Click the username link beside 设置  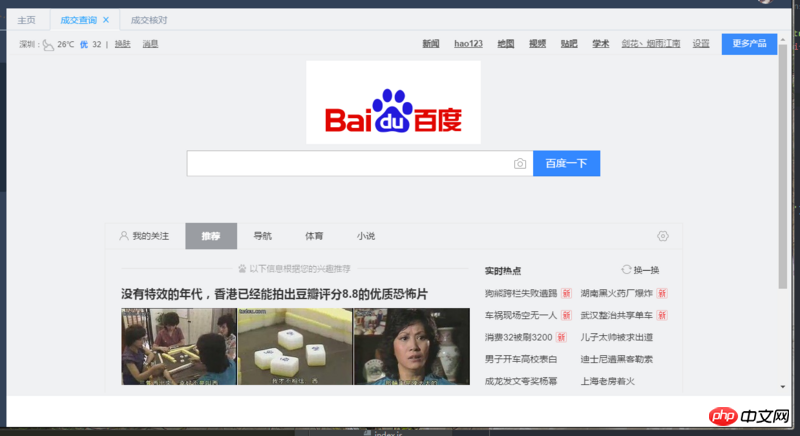click(651, 44)
